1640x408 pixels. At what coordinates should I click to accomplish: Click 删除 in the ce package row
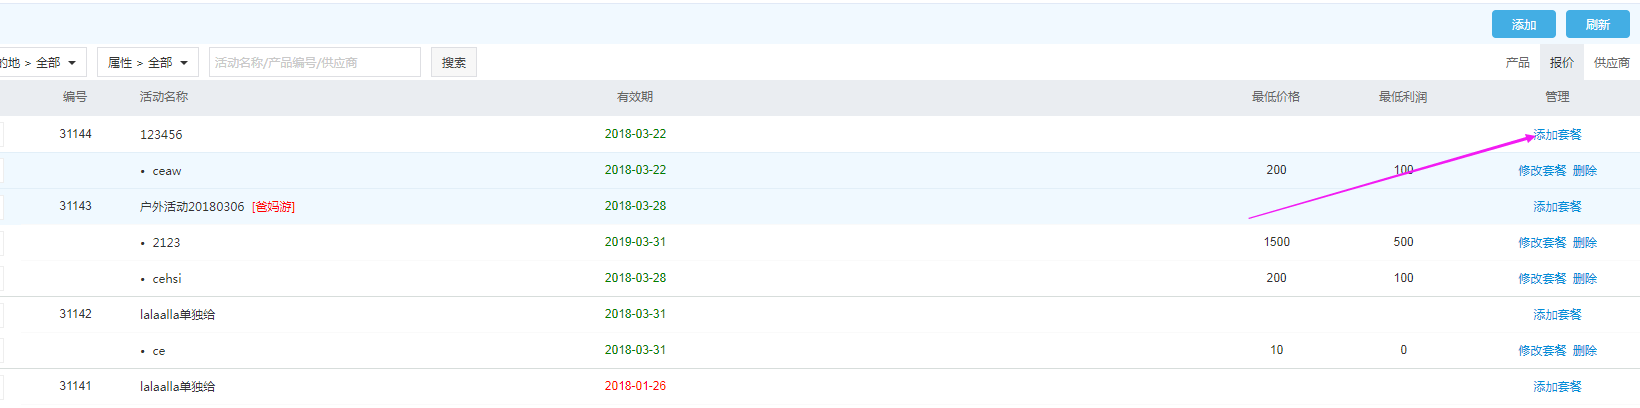pyautogui.click(x=1584, y=350)
